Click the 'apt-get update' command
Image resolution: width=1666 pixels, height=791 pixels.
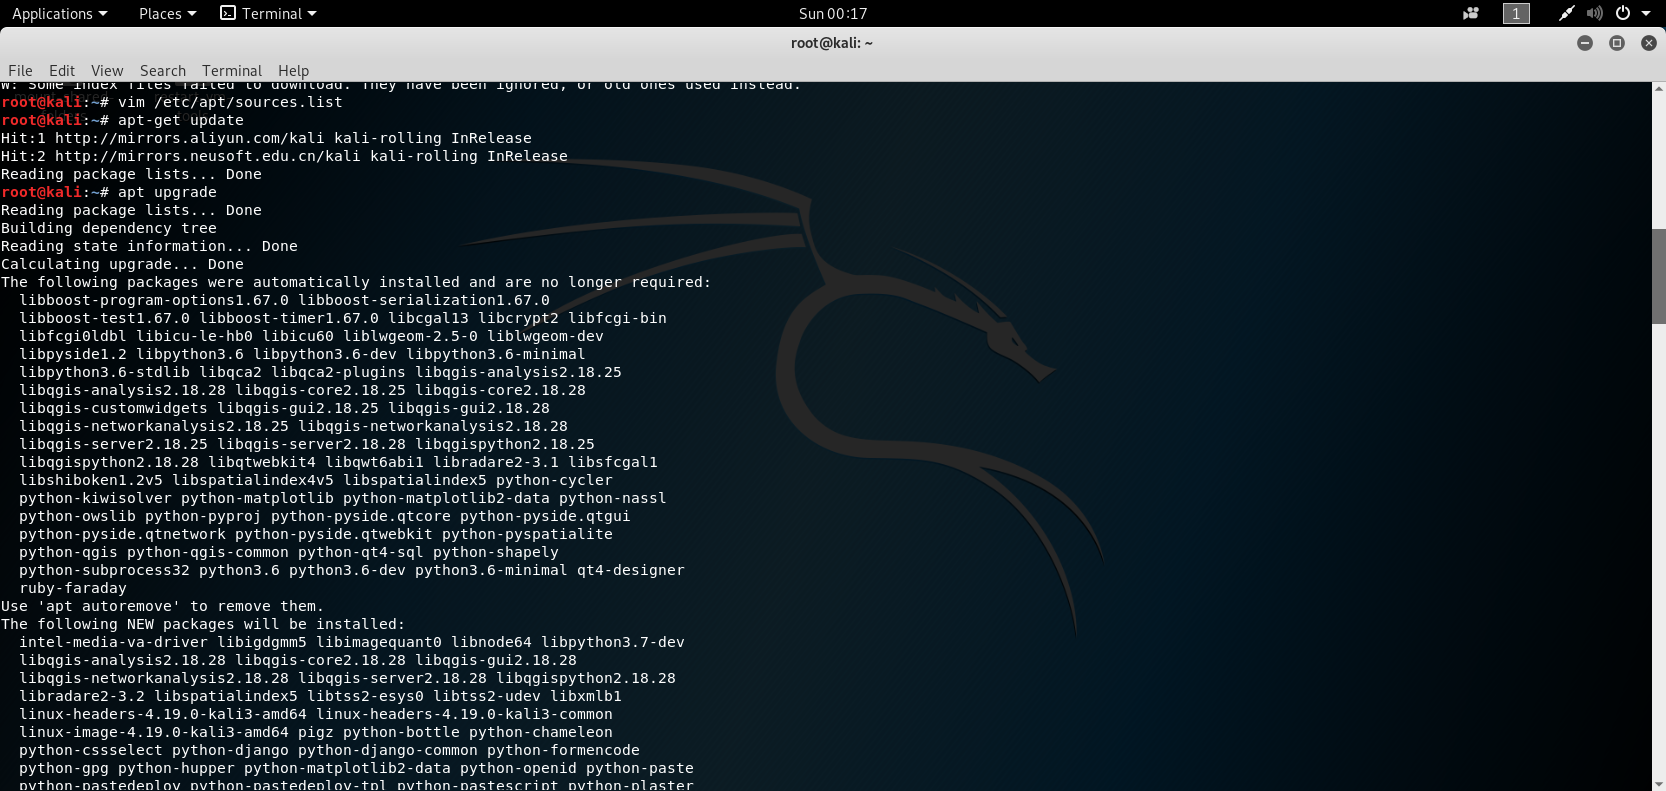(x=181, y=120)
